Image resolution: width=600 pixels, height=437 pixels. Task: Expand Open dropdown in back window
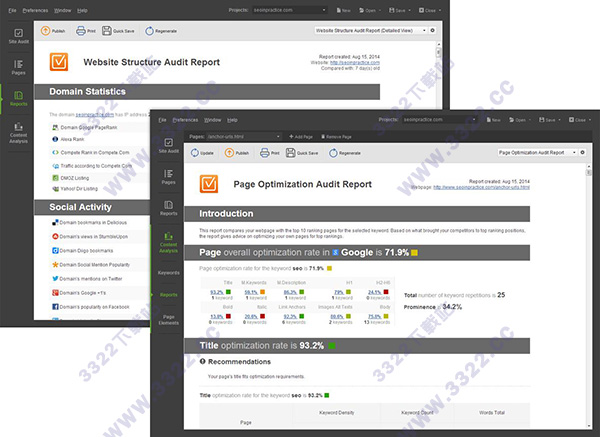380,10
